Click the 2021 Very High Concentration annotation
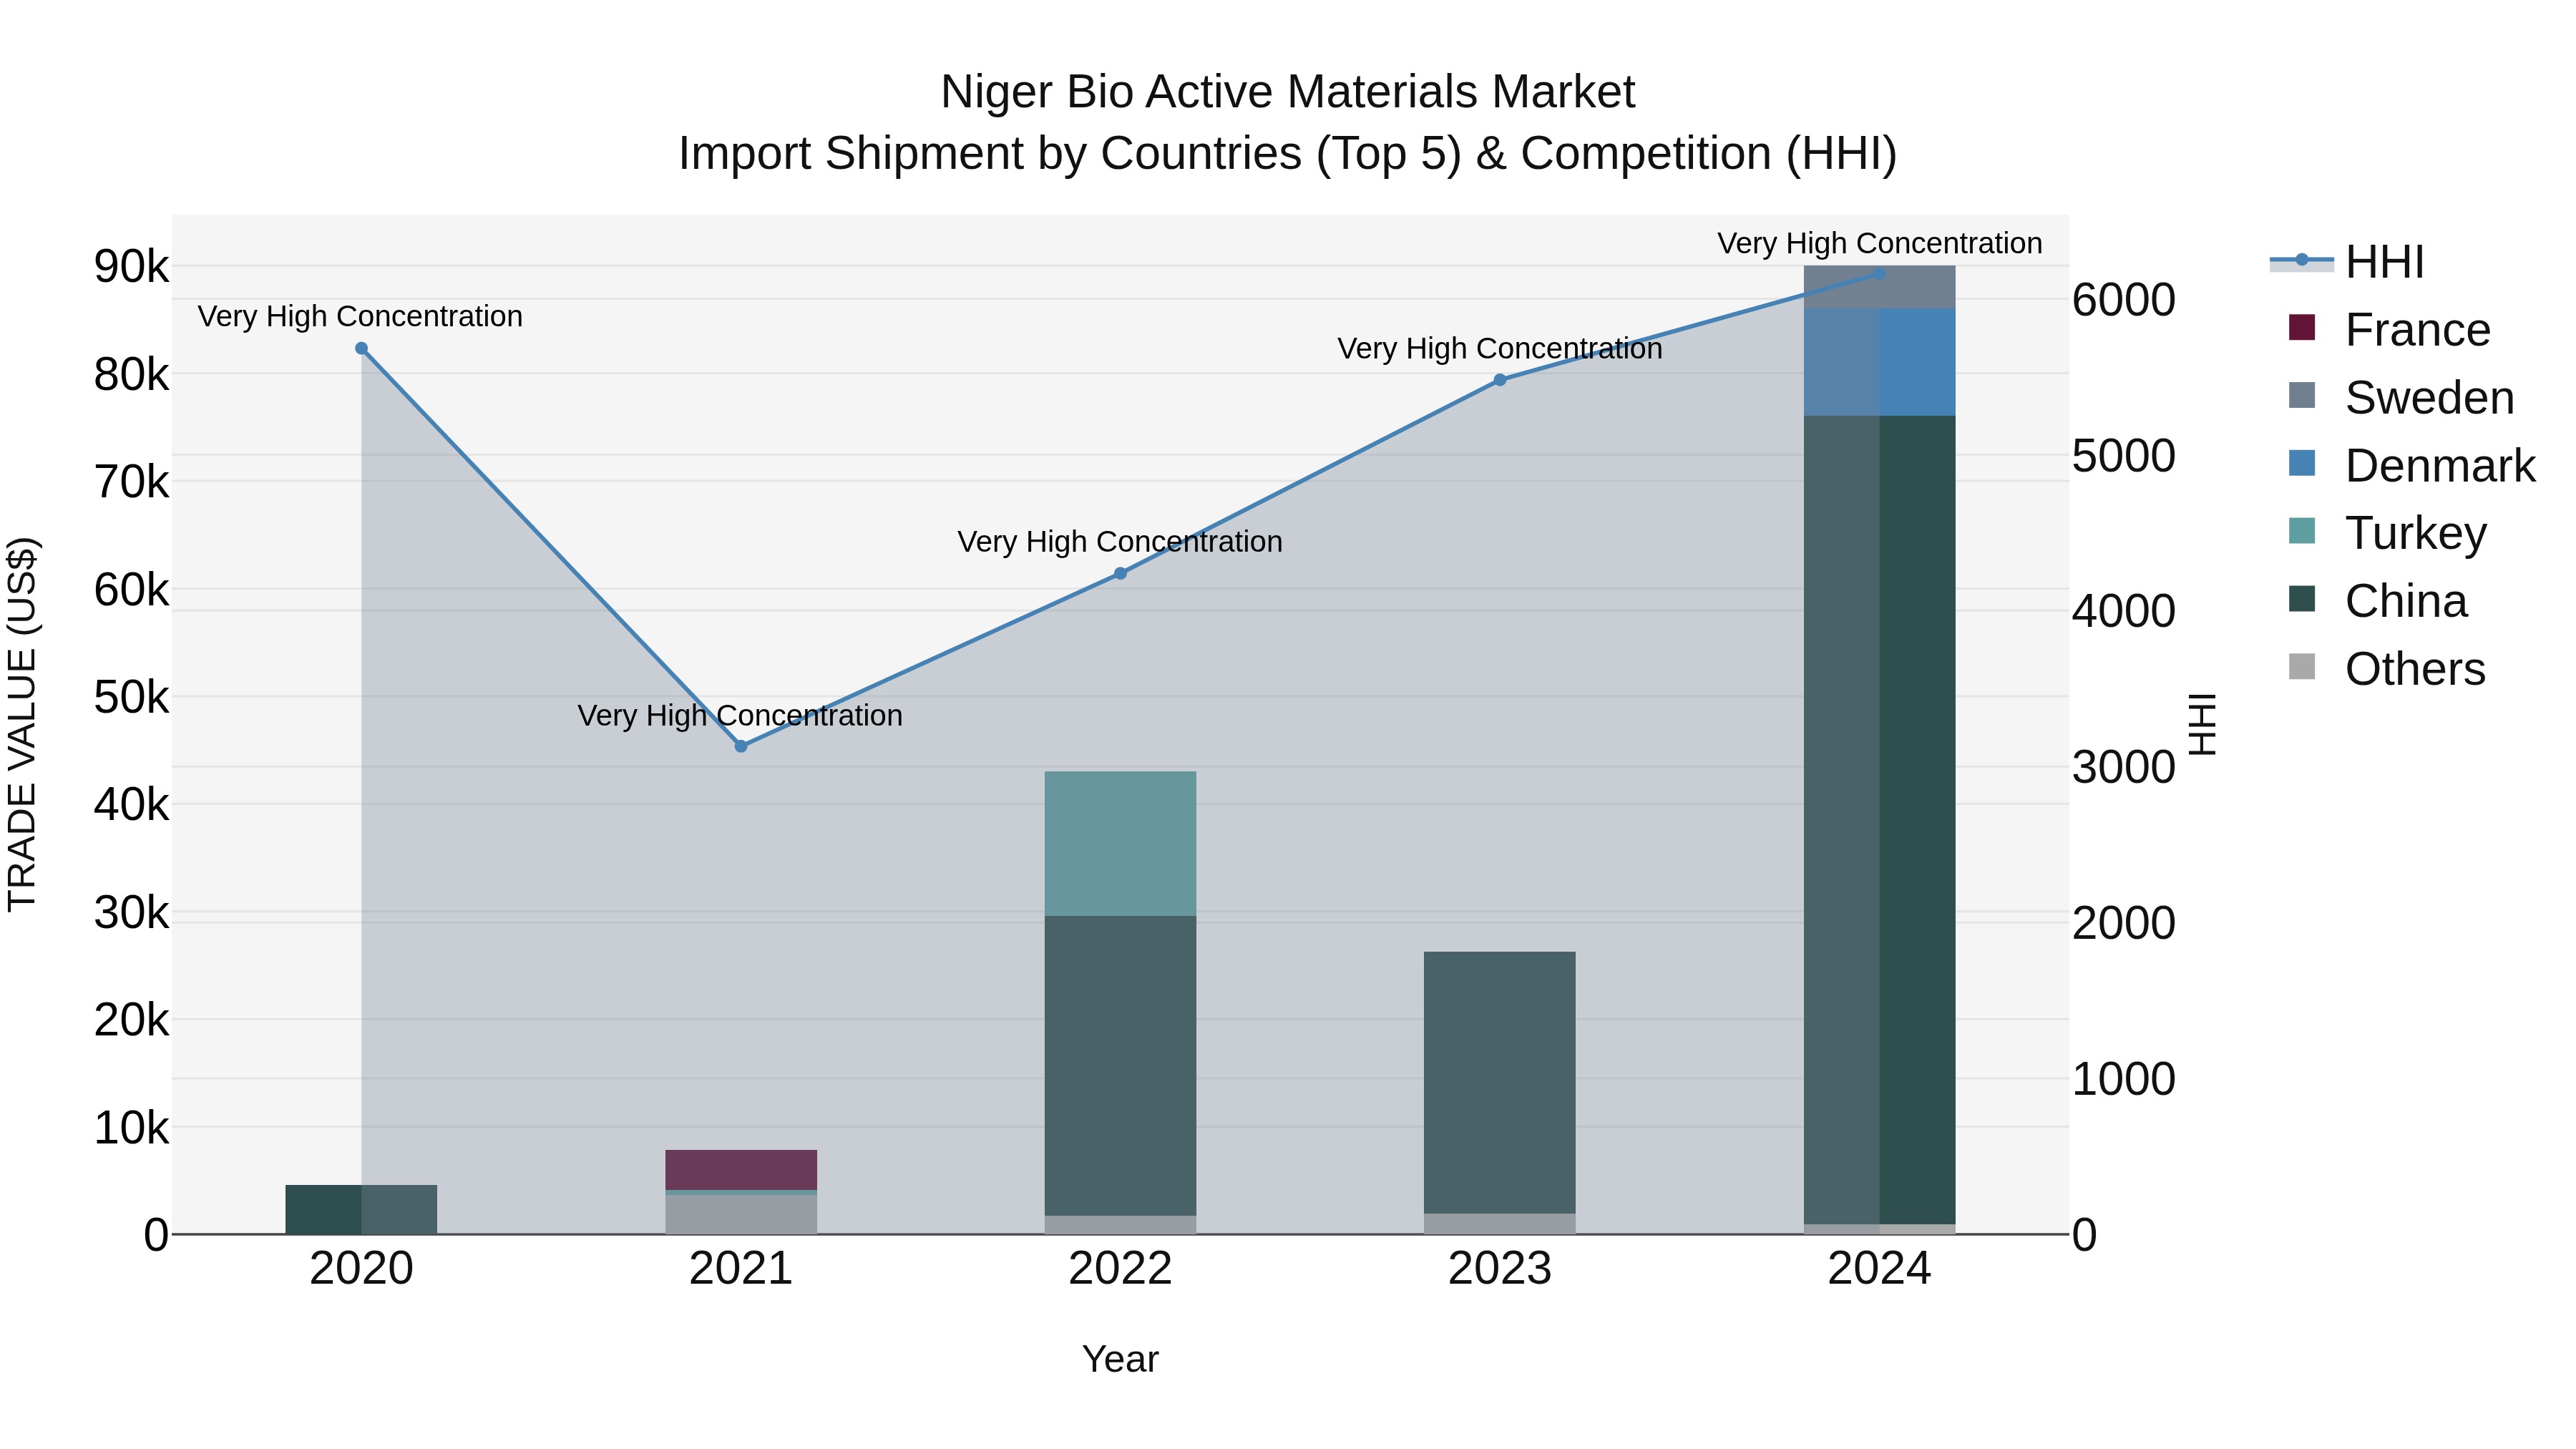The width and height of the screenshot is (2576, 1449). (740, 715)
